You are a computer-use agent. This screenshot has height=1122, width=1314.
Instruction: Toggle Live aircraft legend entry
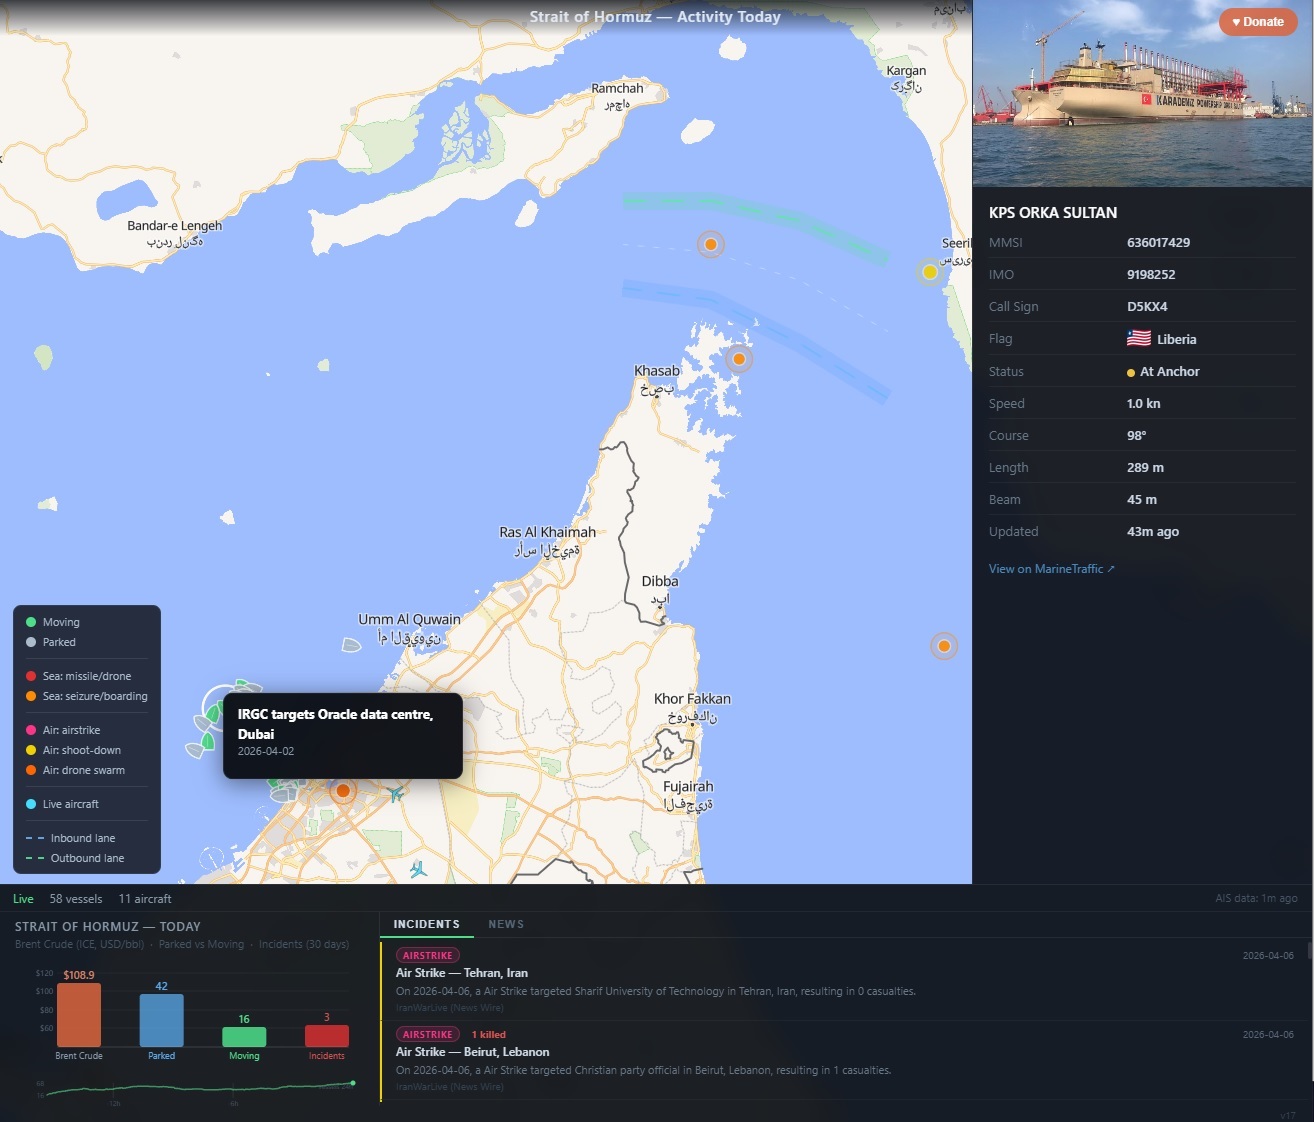62,804
